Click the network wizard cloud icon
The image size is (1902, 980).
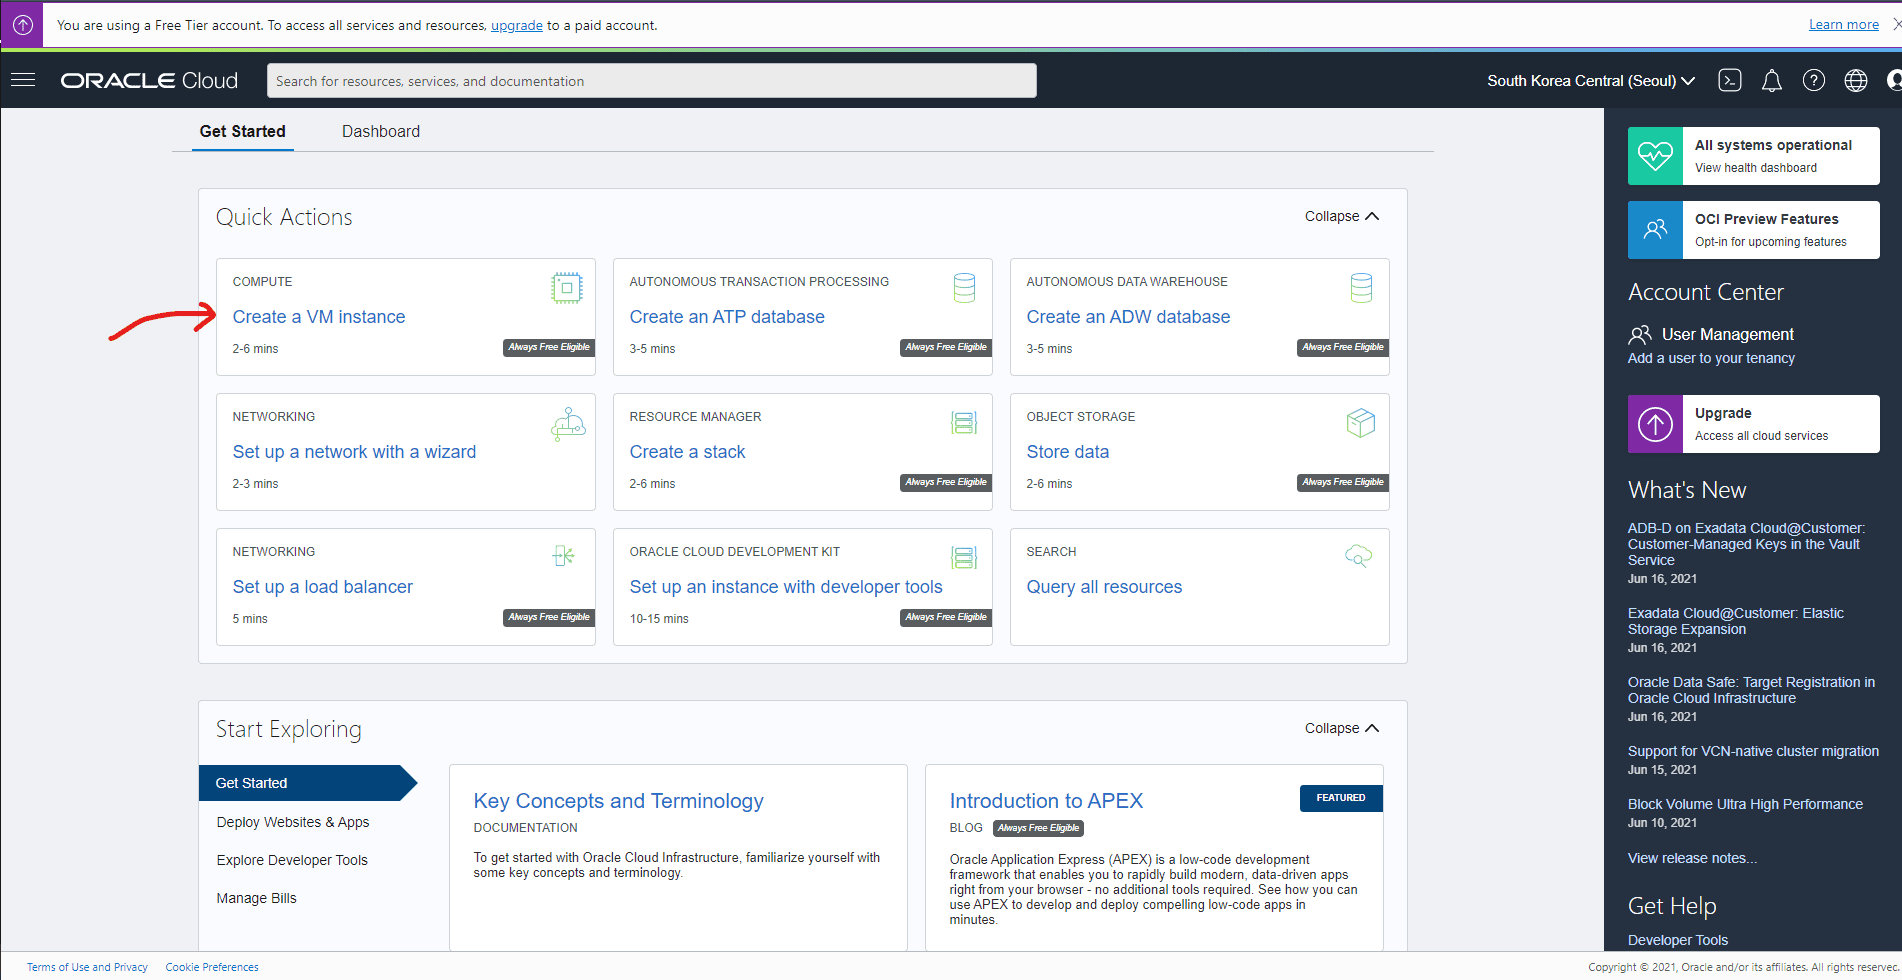click(x=568, y=424)
